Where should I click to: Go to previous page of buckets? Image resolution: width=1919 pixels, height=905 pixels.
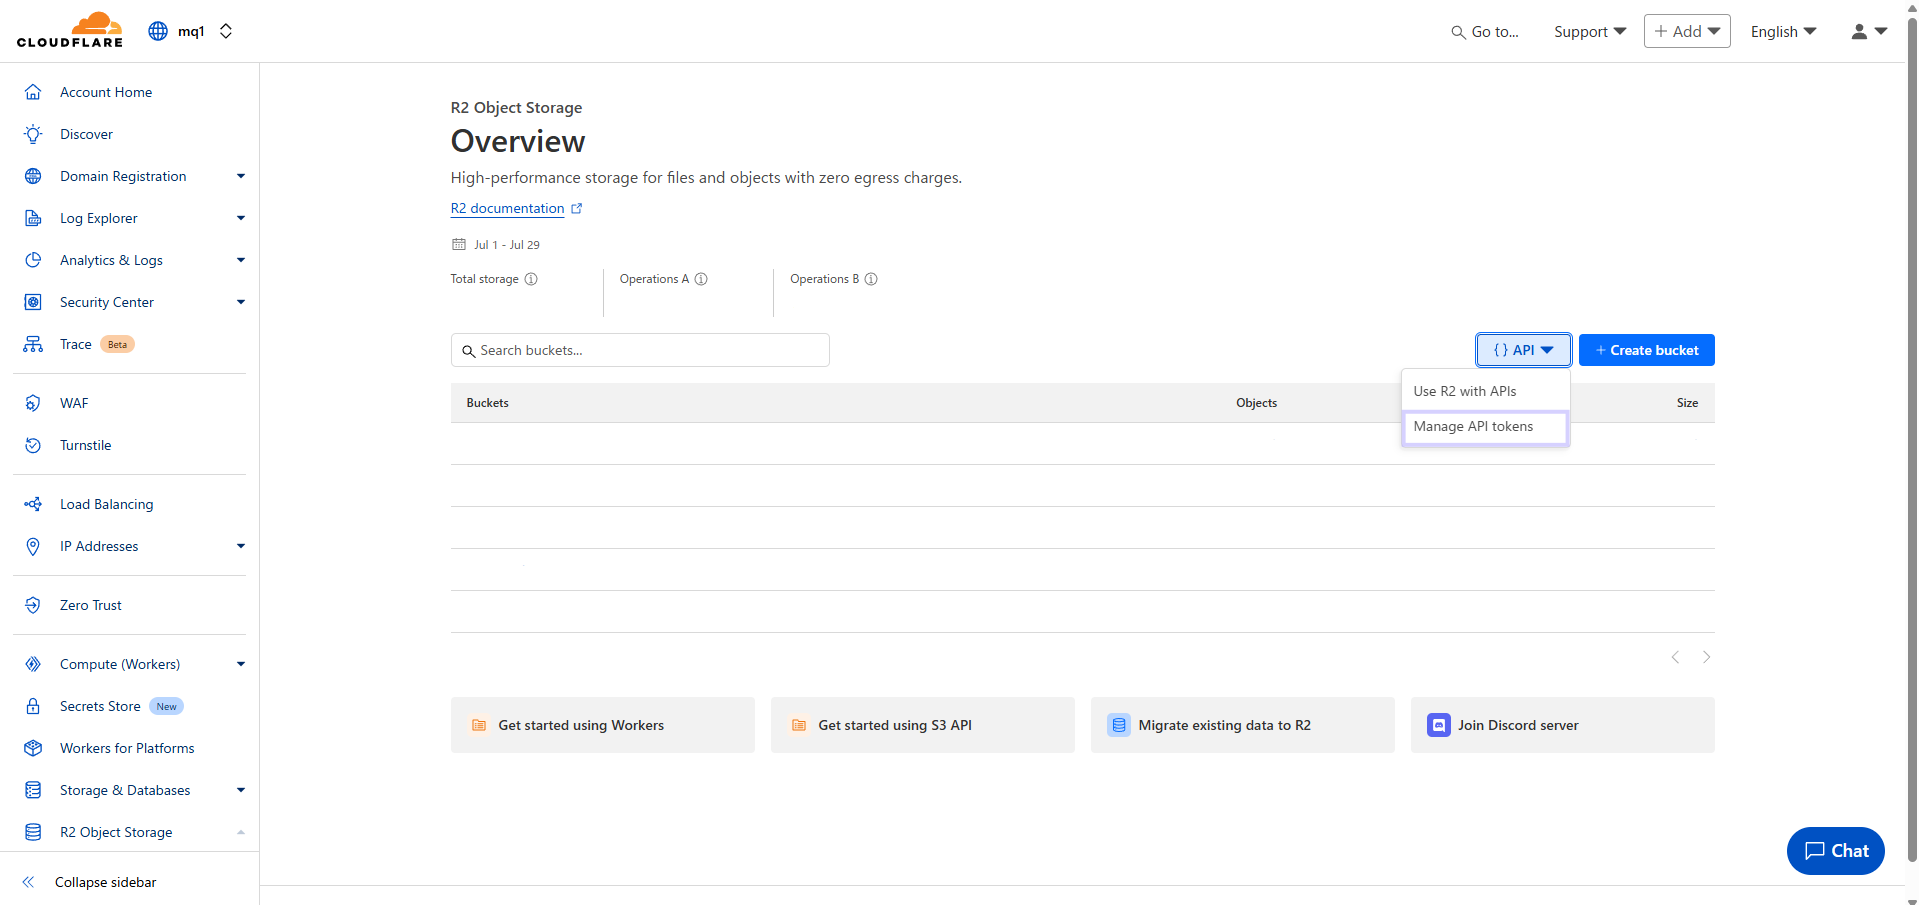(1675, 657)
